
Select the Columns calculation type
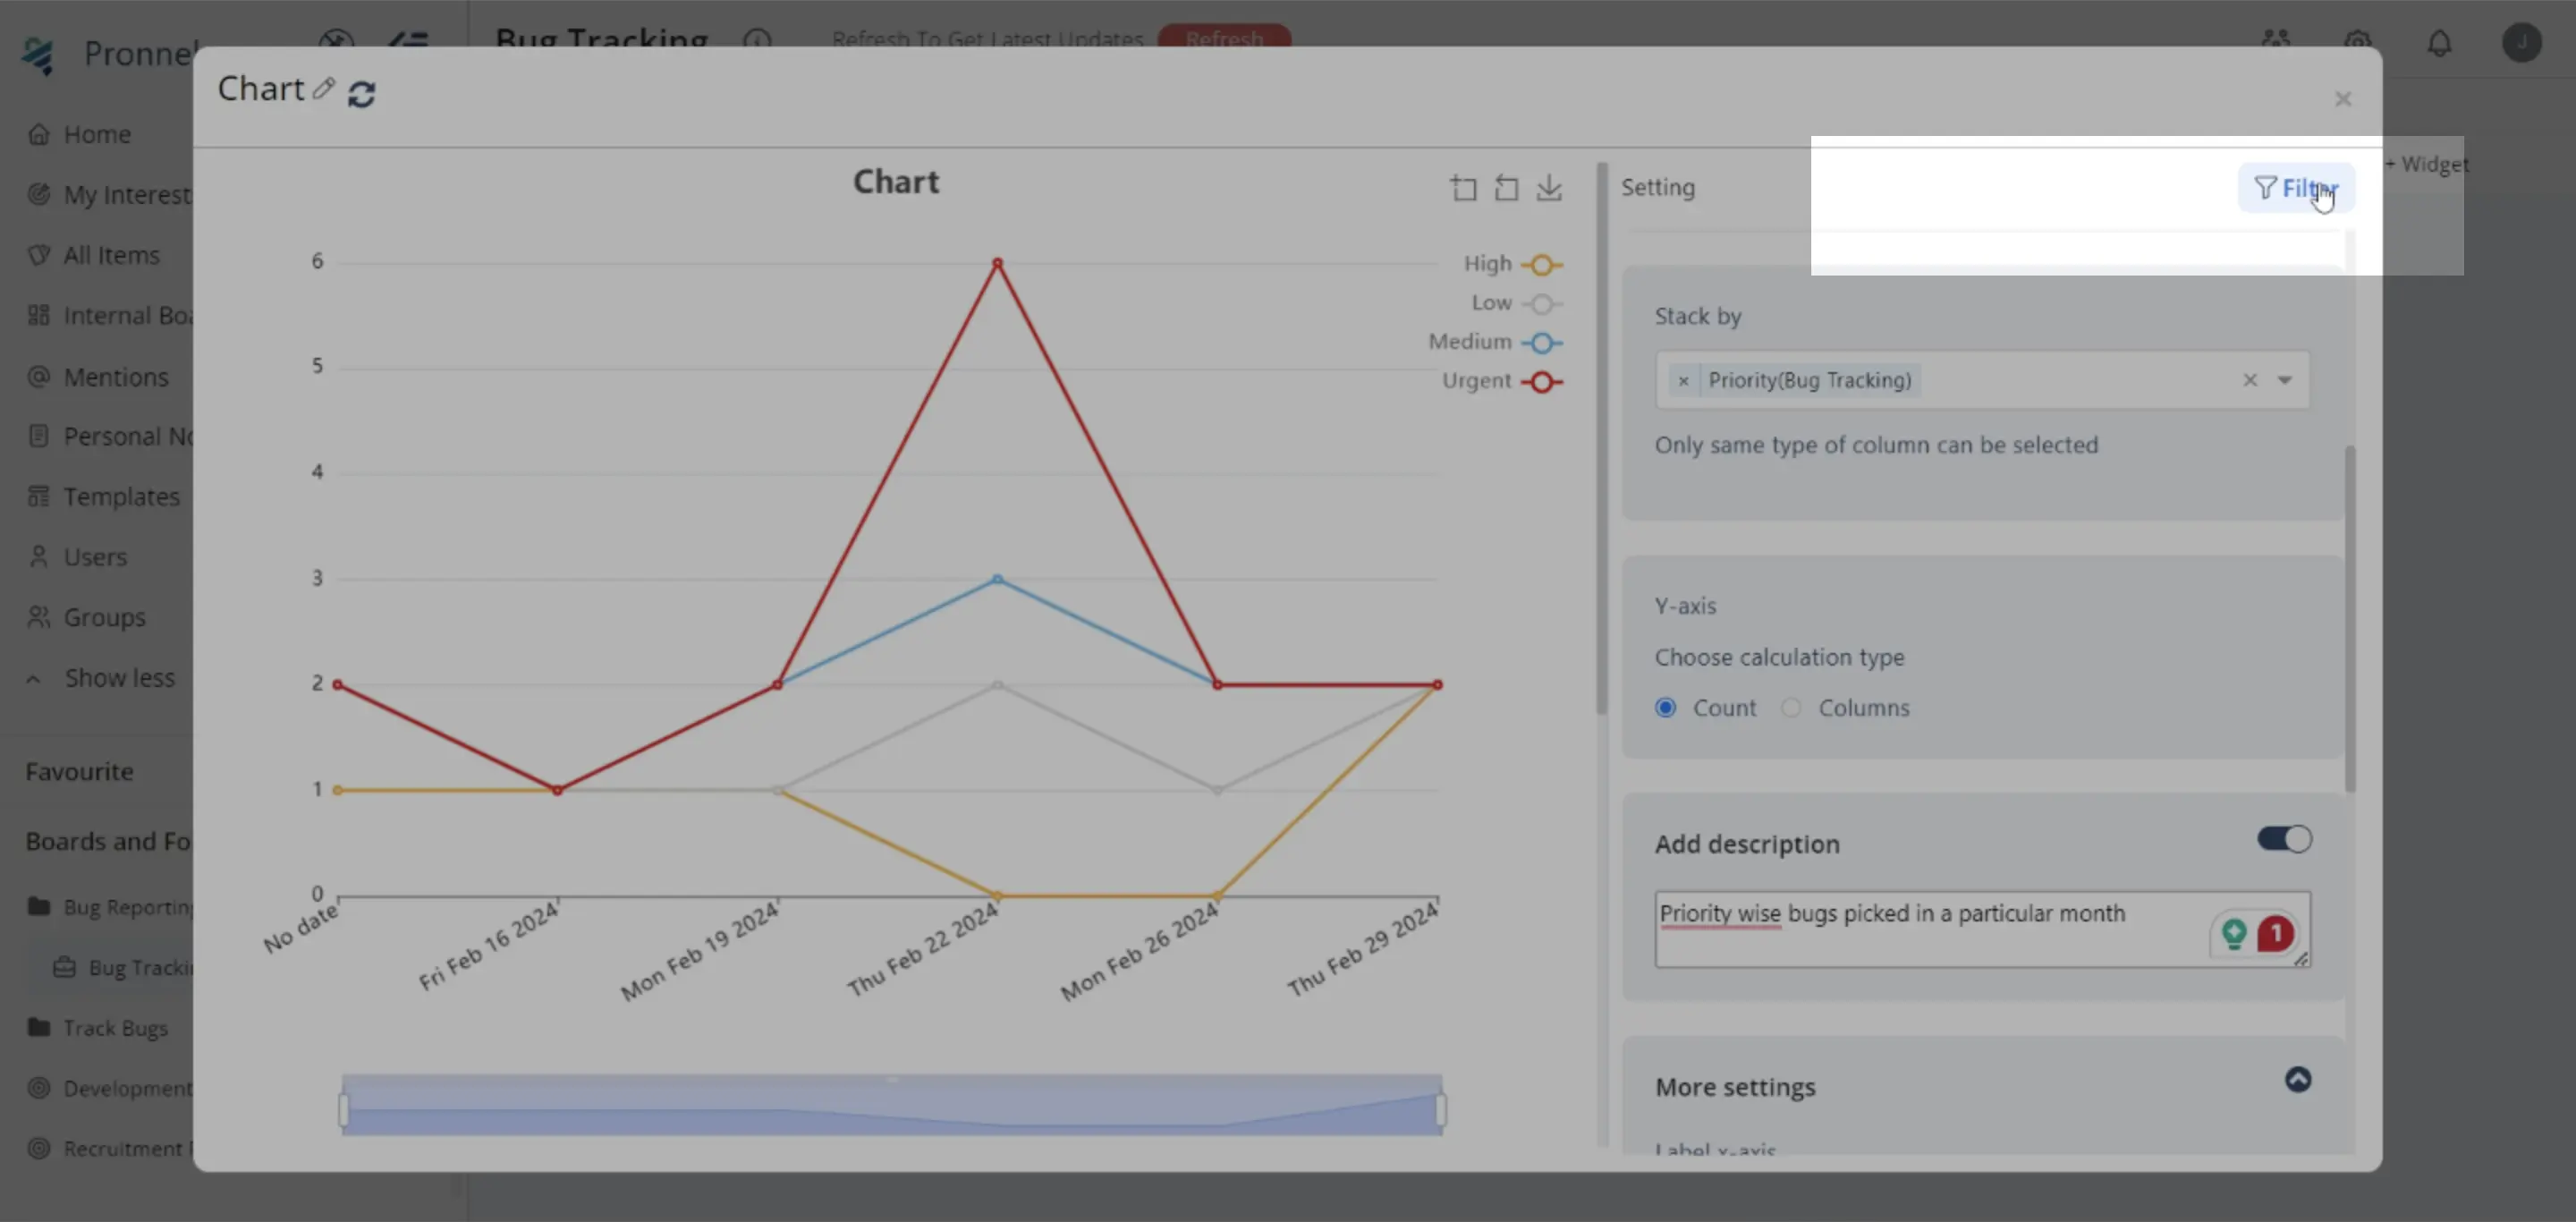[1790, 708]
